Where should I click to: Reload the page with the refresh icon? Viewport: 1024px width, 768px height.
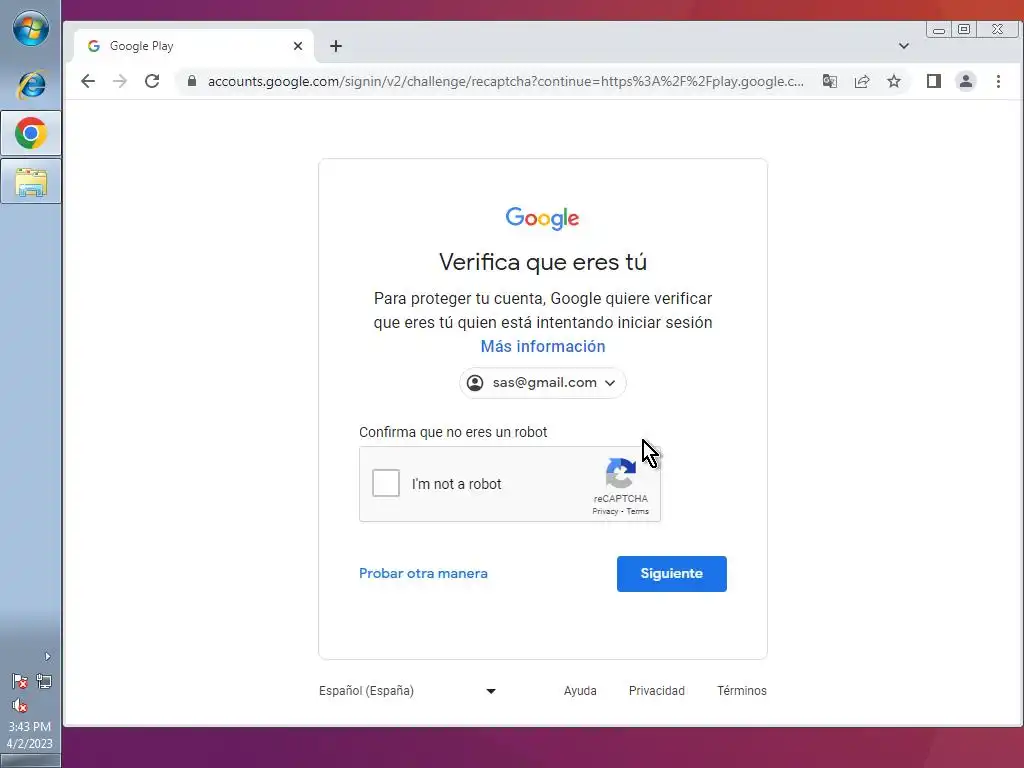click(152, 81)
